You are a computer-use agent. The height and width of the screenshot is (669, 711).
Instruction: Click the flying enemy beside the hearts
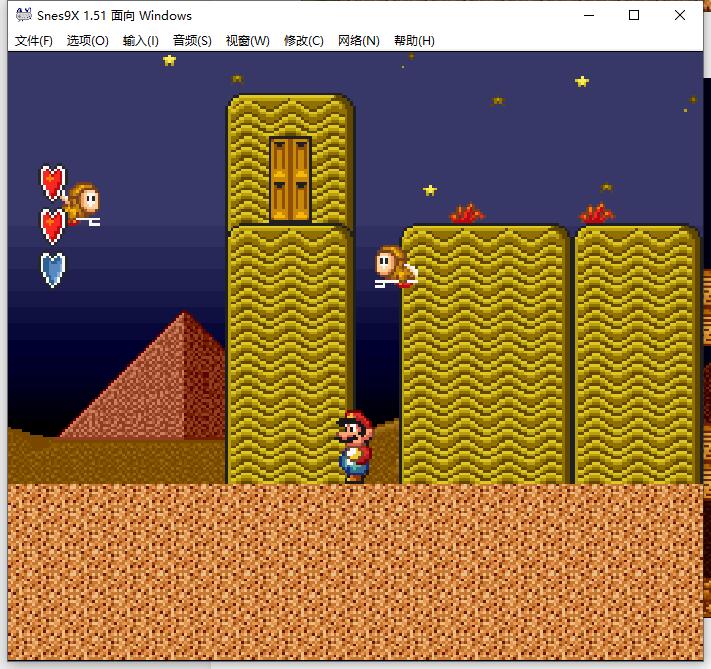coord(82,205)
